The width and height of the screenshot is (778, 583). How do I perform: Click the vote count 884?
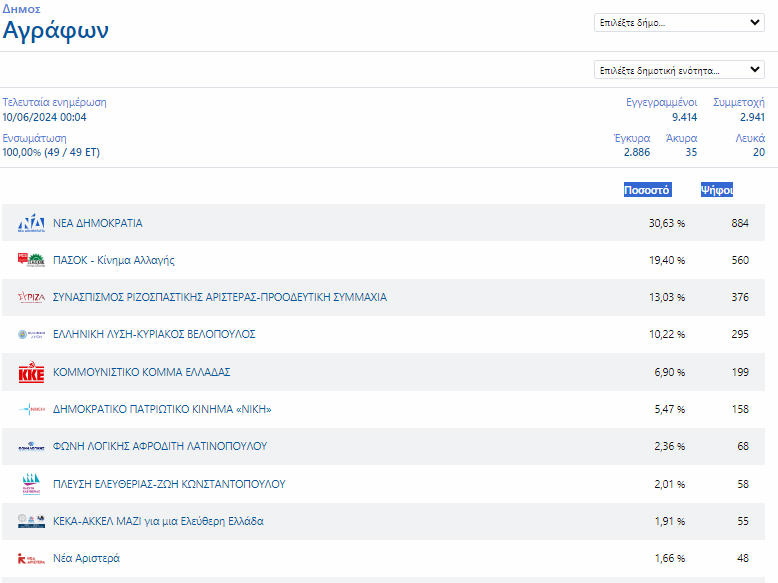740,223
